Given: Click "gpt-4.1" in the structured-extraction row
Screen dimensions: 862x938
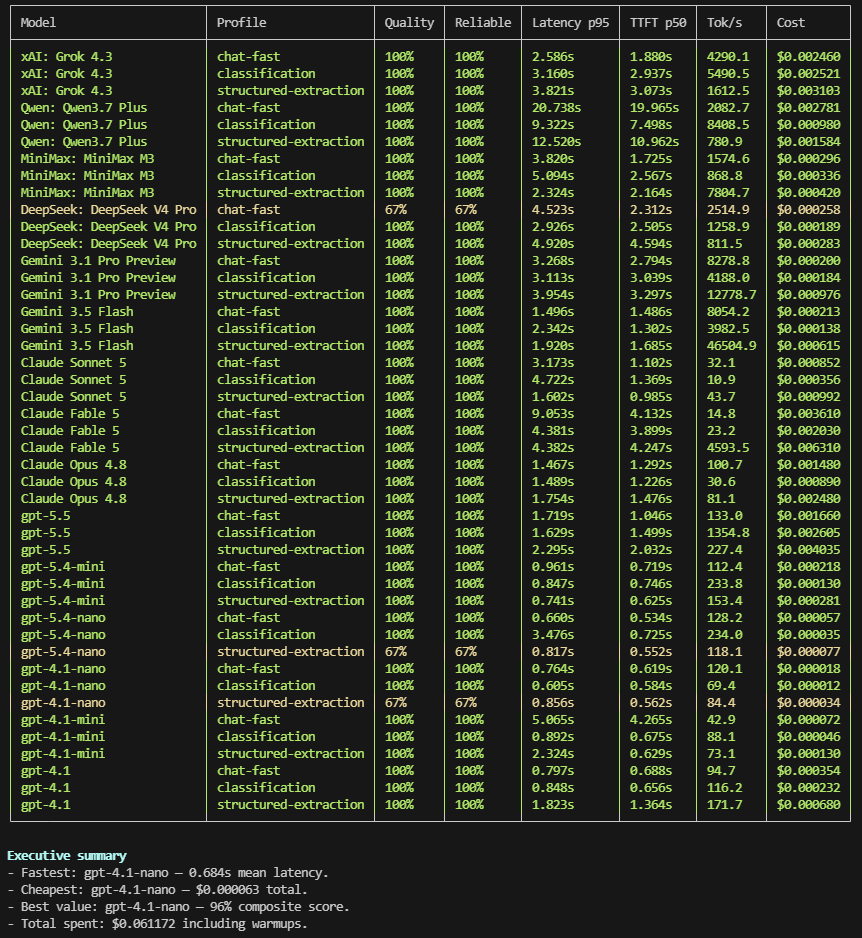Looking at the screenshot, I should point(45,805).
